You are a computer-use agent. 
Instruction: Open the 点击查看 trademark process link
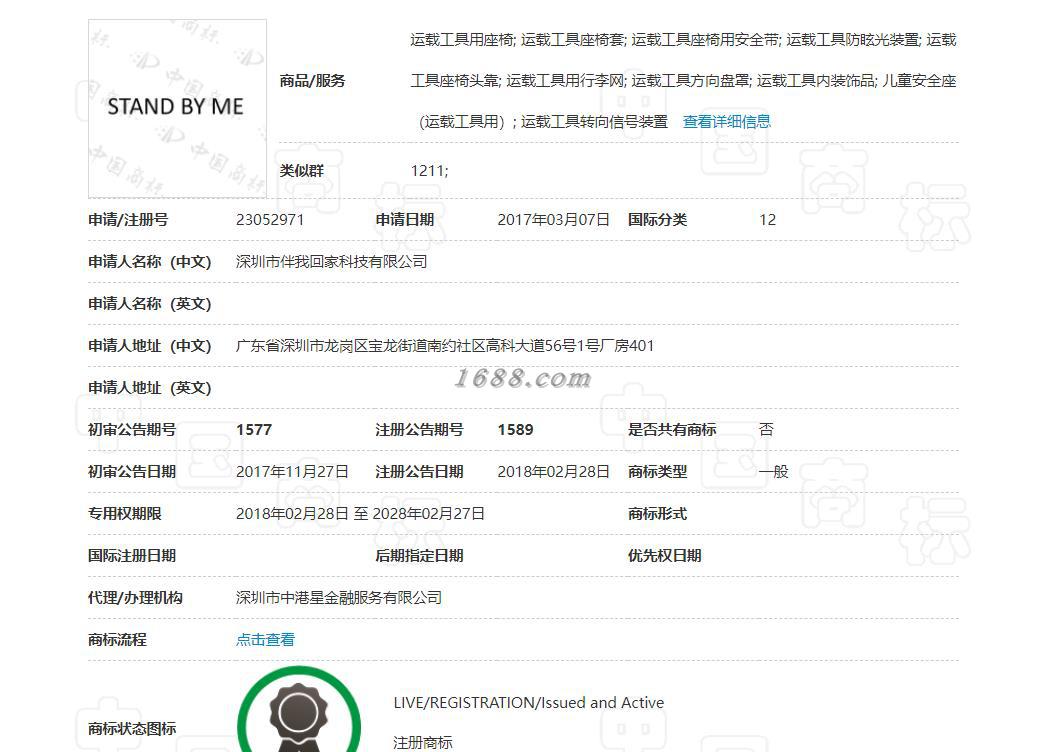265,639
